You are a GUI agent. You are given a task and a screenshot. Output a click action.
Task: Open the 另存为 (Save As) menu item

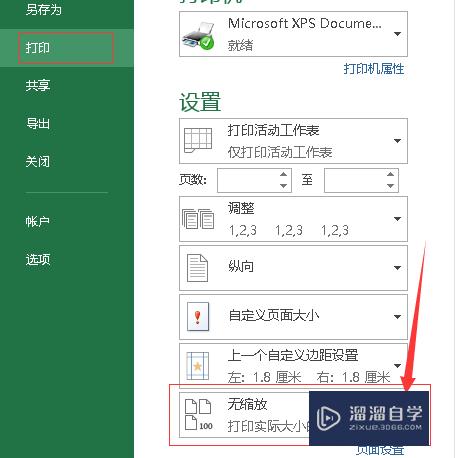pyautogui.click(x=44, y=9)
